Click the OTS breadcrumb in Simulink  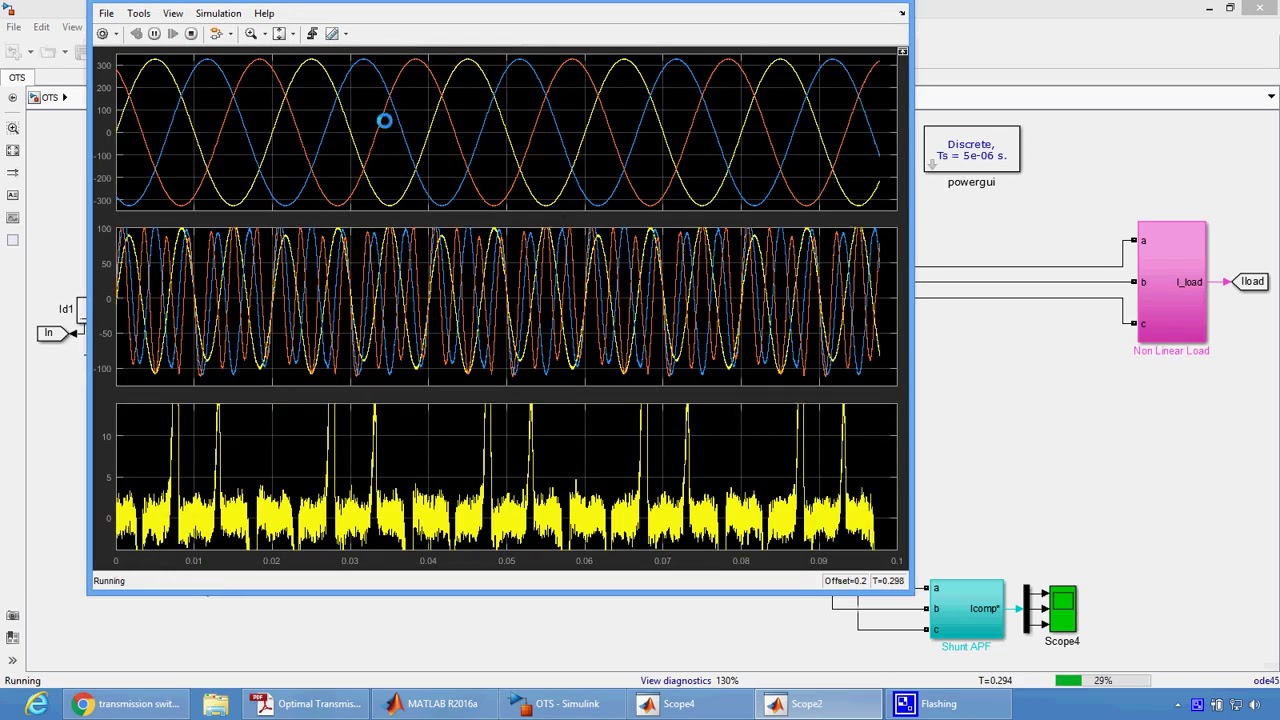pyautogui.click(x=49, y=98)
